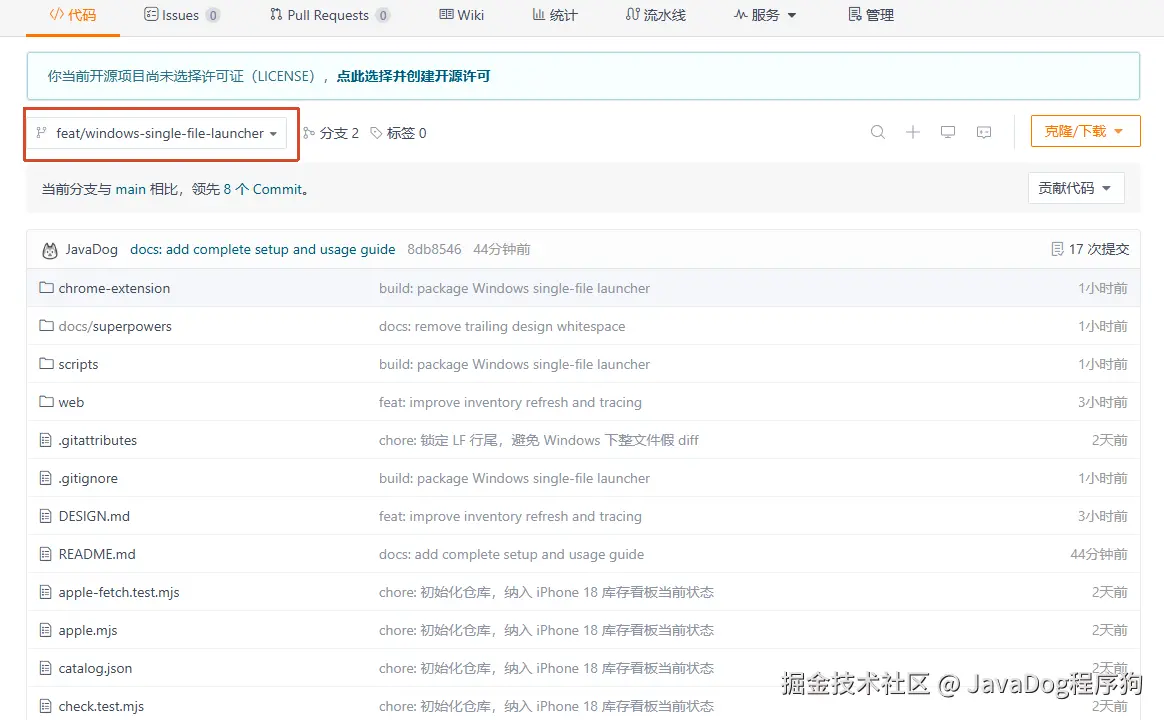Open the .gitignore file
The height and width of the screenshot is (720, 1164).
tap(88, 478)
